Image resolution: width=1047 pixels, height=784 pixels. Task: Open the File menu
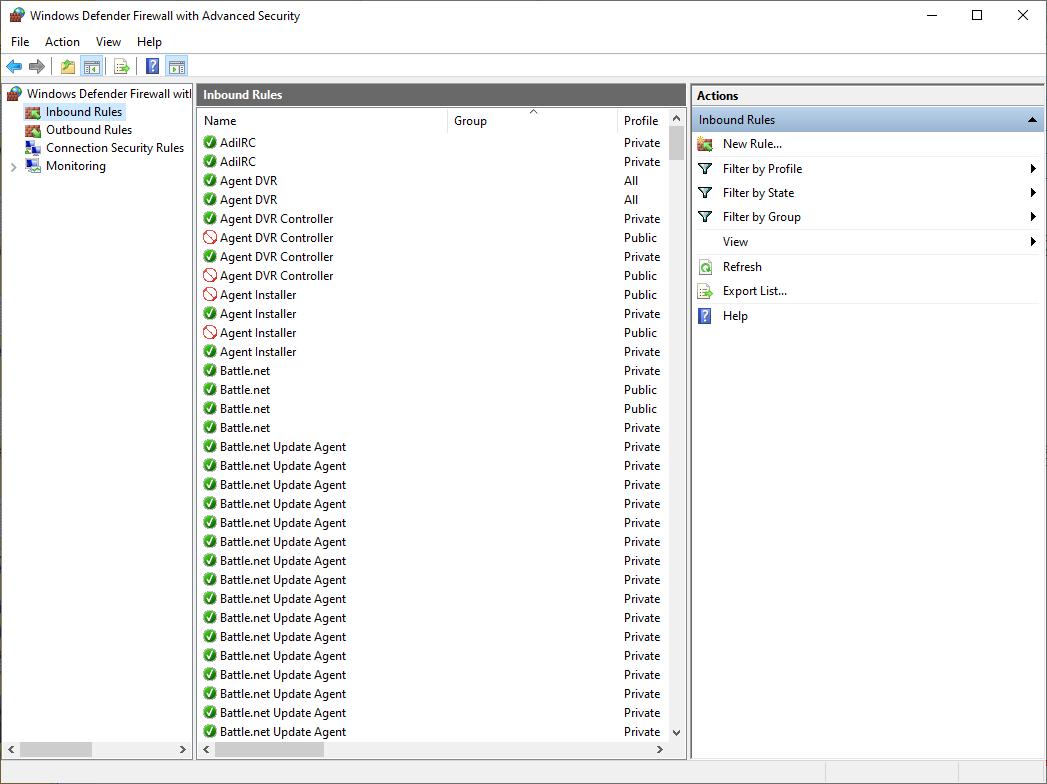pos(20,41)
